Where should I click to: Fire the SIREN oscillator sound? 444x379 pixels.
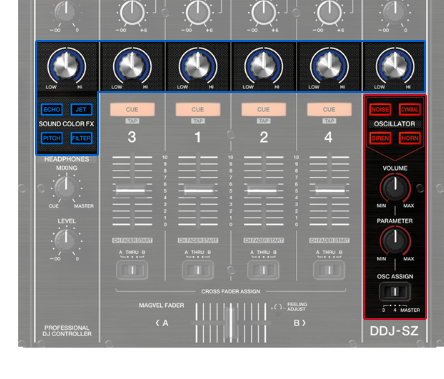380,138
